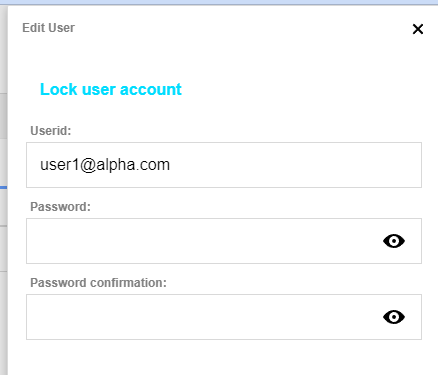Viewport: 438px width, 375px height.
Task: Click the Password: label
Action: coord(60,207)
